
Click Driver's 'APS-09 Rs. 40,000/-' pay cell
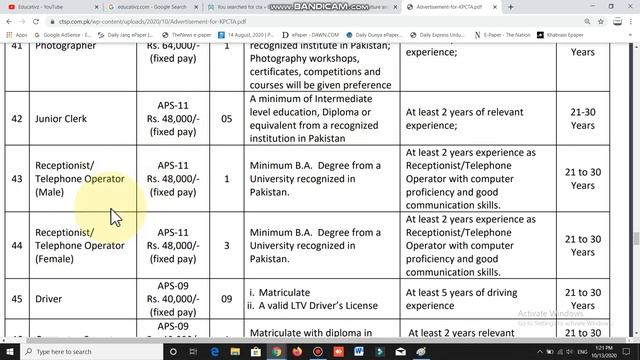(173, 299)
